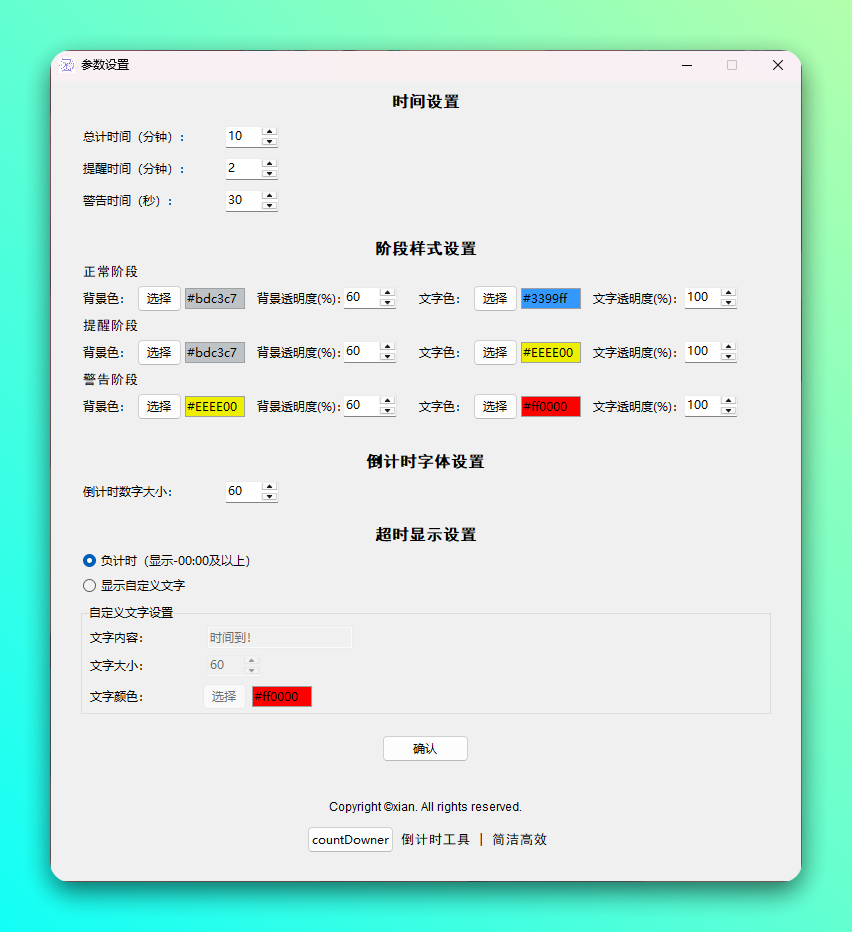Click the custom text color 选择 button
Viewport: 852px width, 932px height.
point(224,697)
